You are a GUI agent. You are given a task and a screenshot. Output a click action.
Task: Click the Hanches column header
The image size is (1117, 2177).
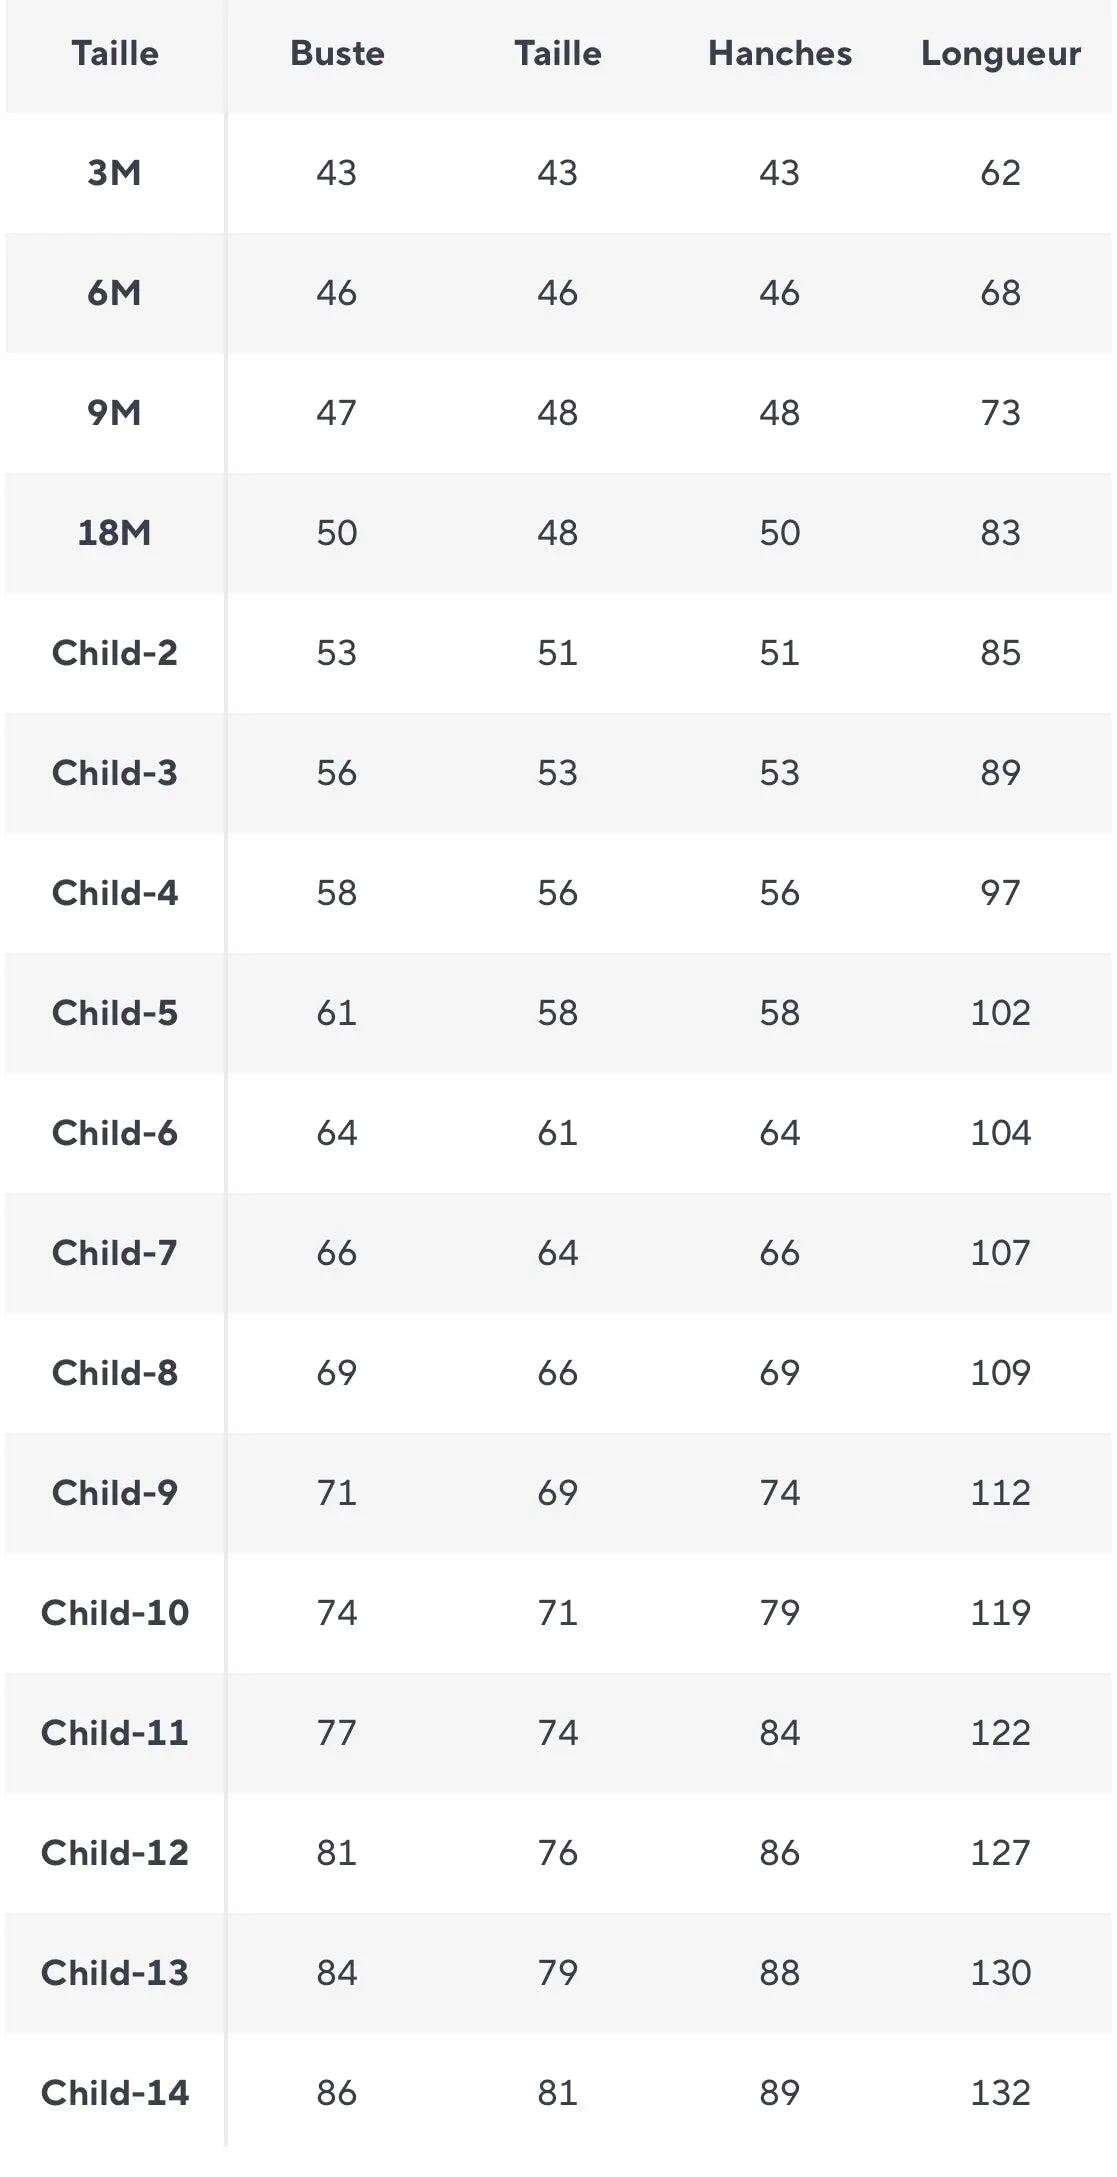pos(780,54)
